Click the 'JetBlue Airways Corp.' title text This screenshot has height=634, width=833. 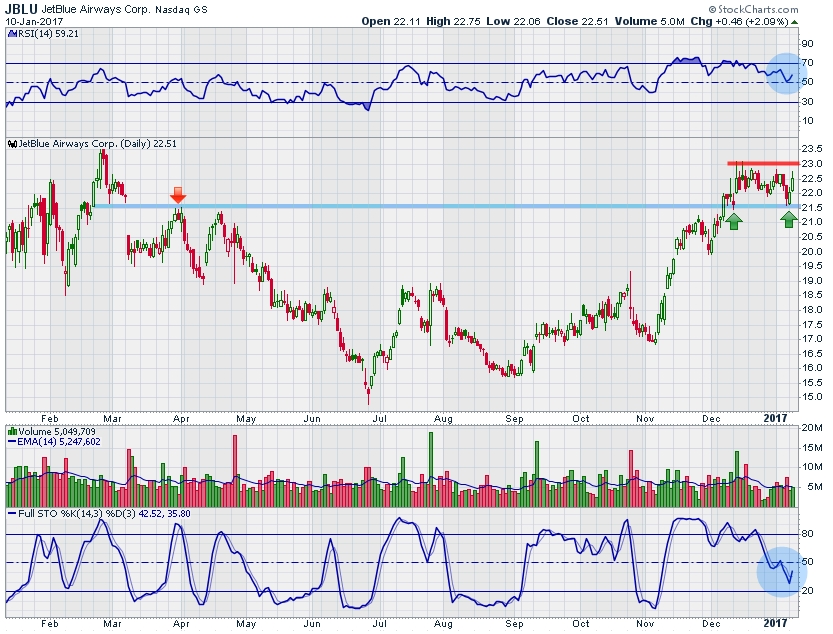pyautogui.click(x=96, y=10)
